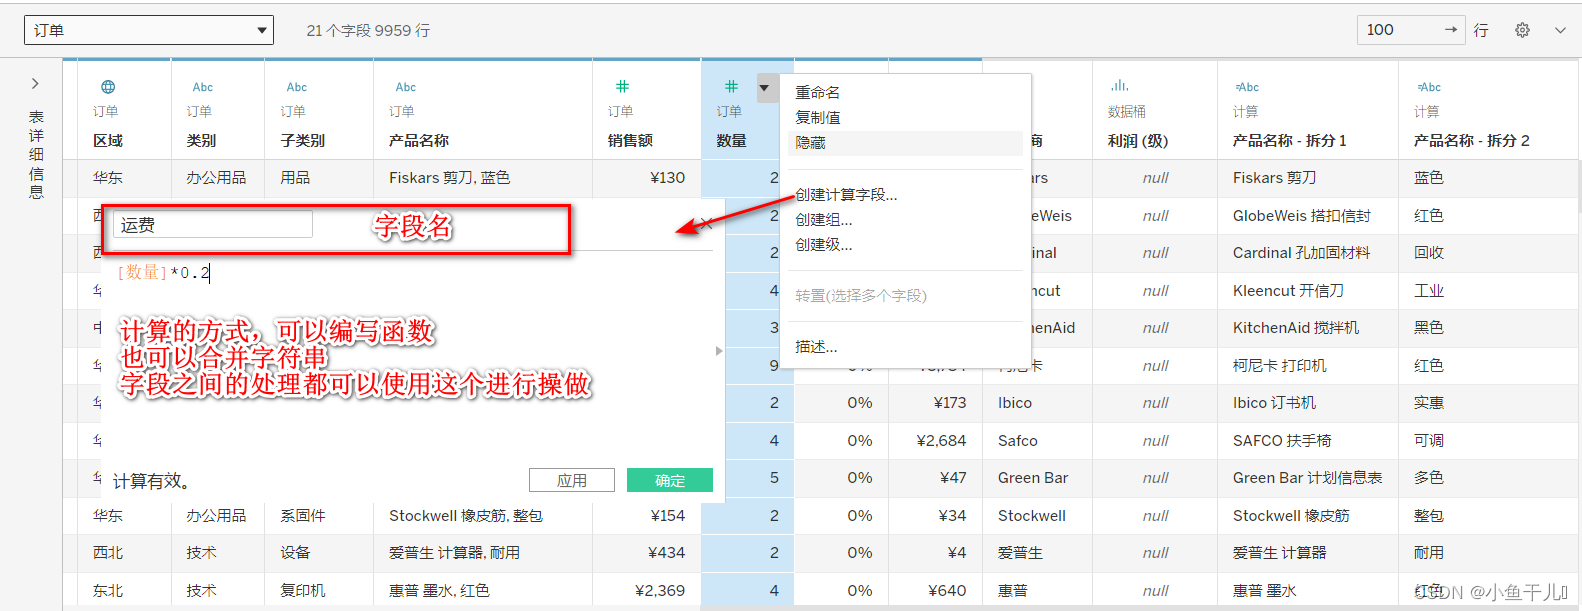Click the row count field showing 100
This screenshot has width=1582, height=611.
pyautogui.click(x=1411, y=30)
